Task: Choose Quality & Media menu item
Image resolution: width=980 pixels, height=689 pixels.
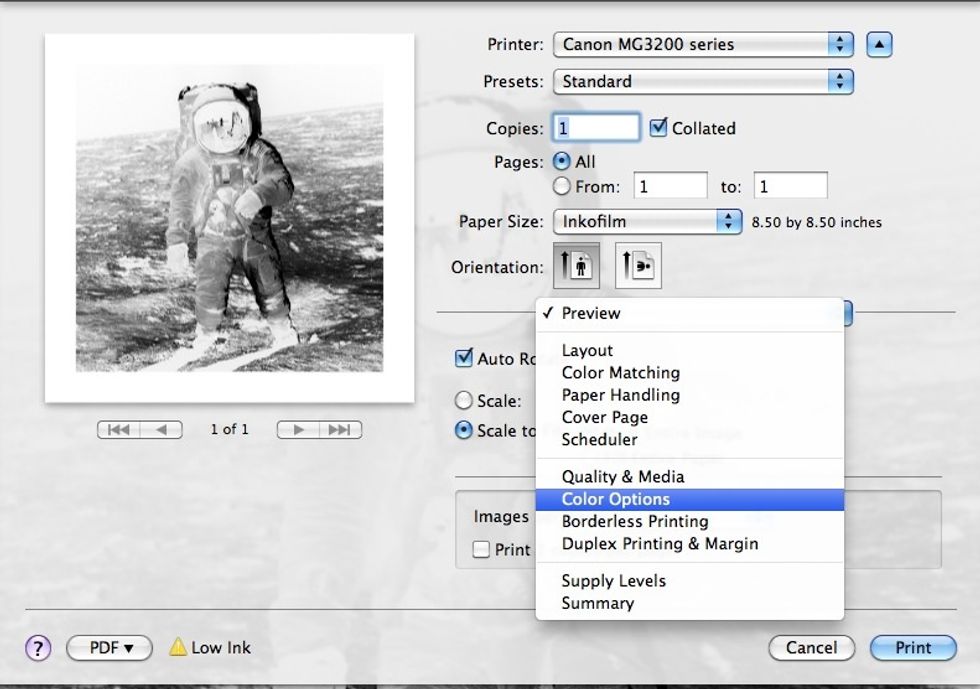Action: click(623, 477)
